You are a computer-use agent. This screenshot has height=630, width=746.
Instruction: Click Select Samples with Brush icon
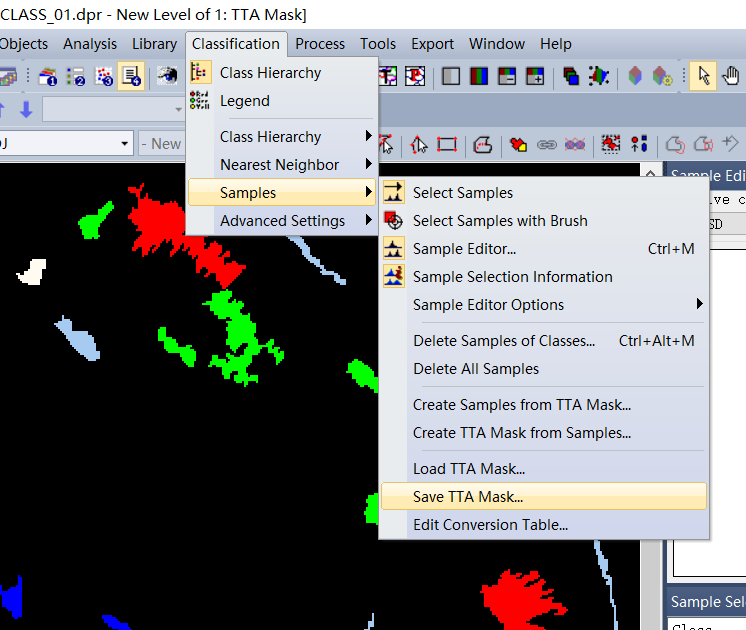point(393,220)
